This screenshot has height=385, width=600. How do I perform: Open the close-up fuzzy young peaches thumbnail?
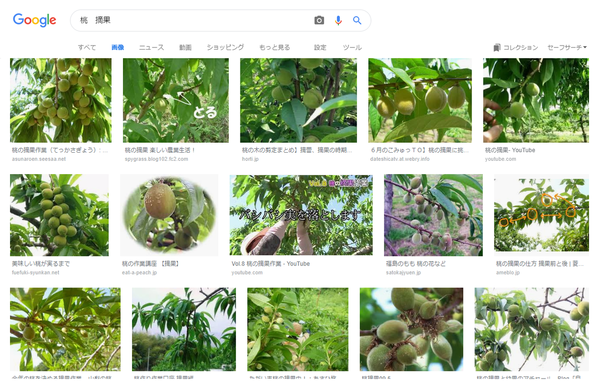pyautogui.click(x=411, y=329)
